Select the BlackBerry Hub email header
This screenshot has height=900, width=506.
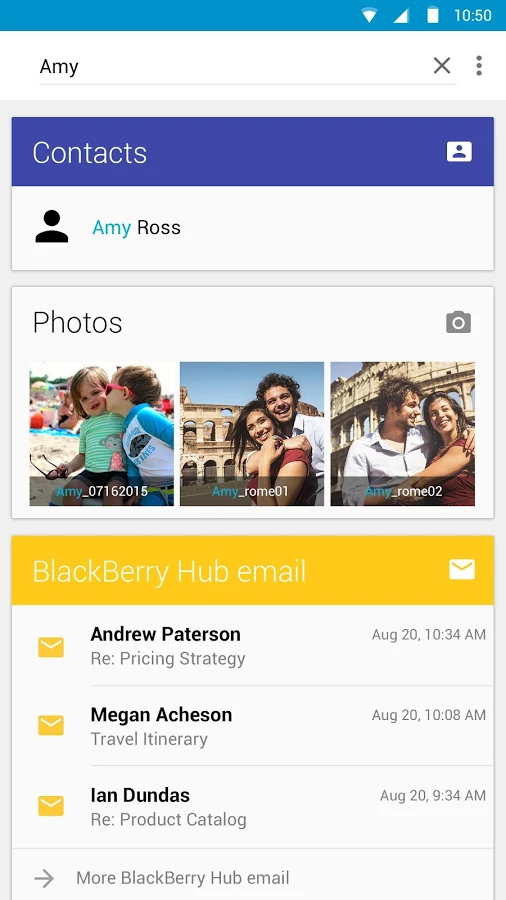click(x=252, y=570)
